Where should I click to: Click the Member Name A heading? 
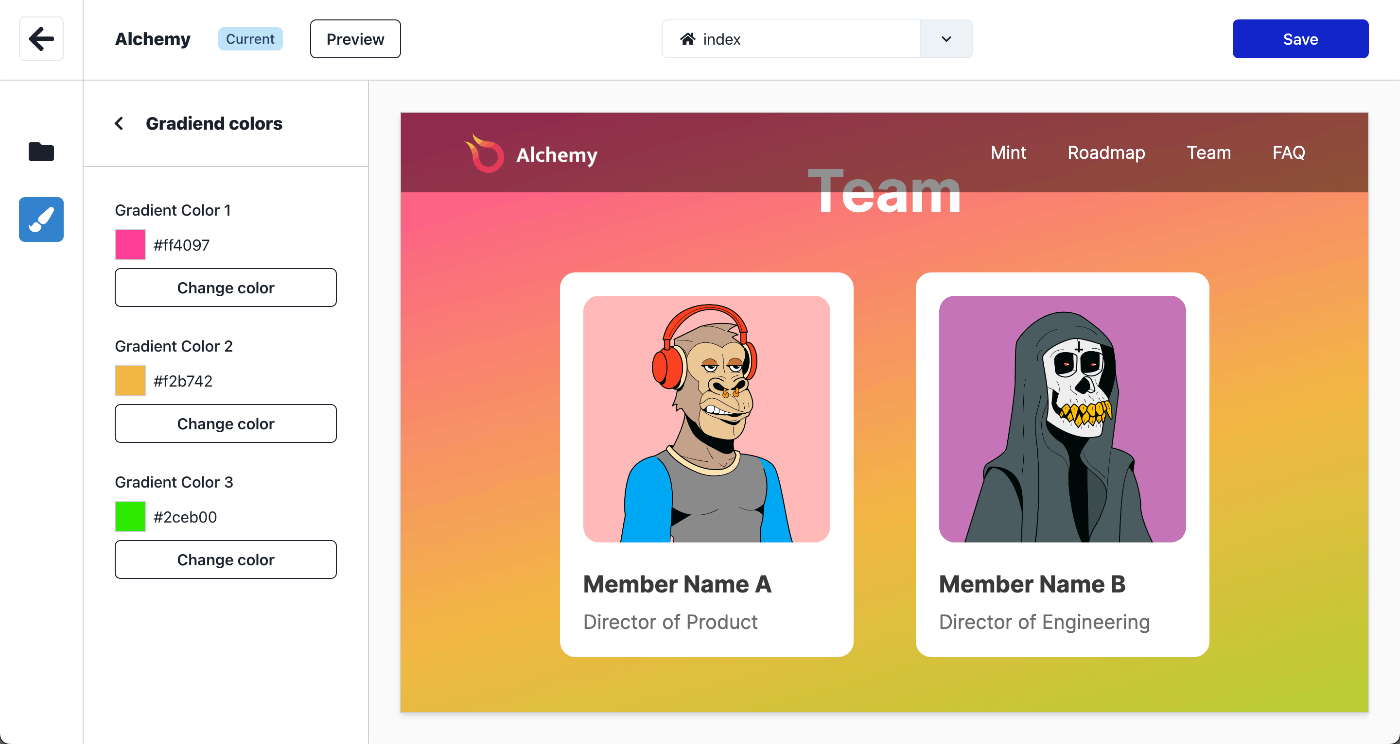pos(677,584)
